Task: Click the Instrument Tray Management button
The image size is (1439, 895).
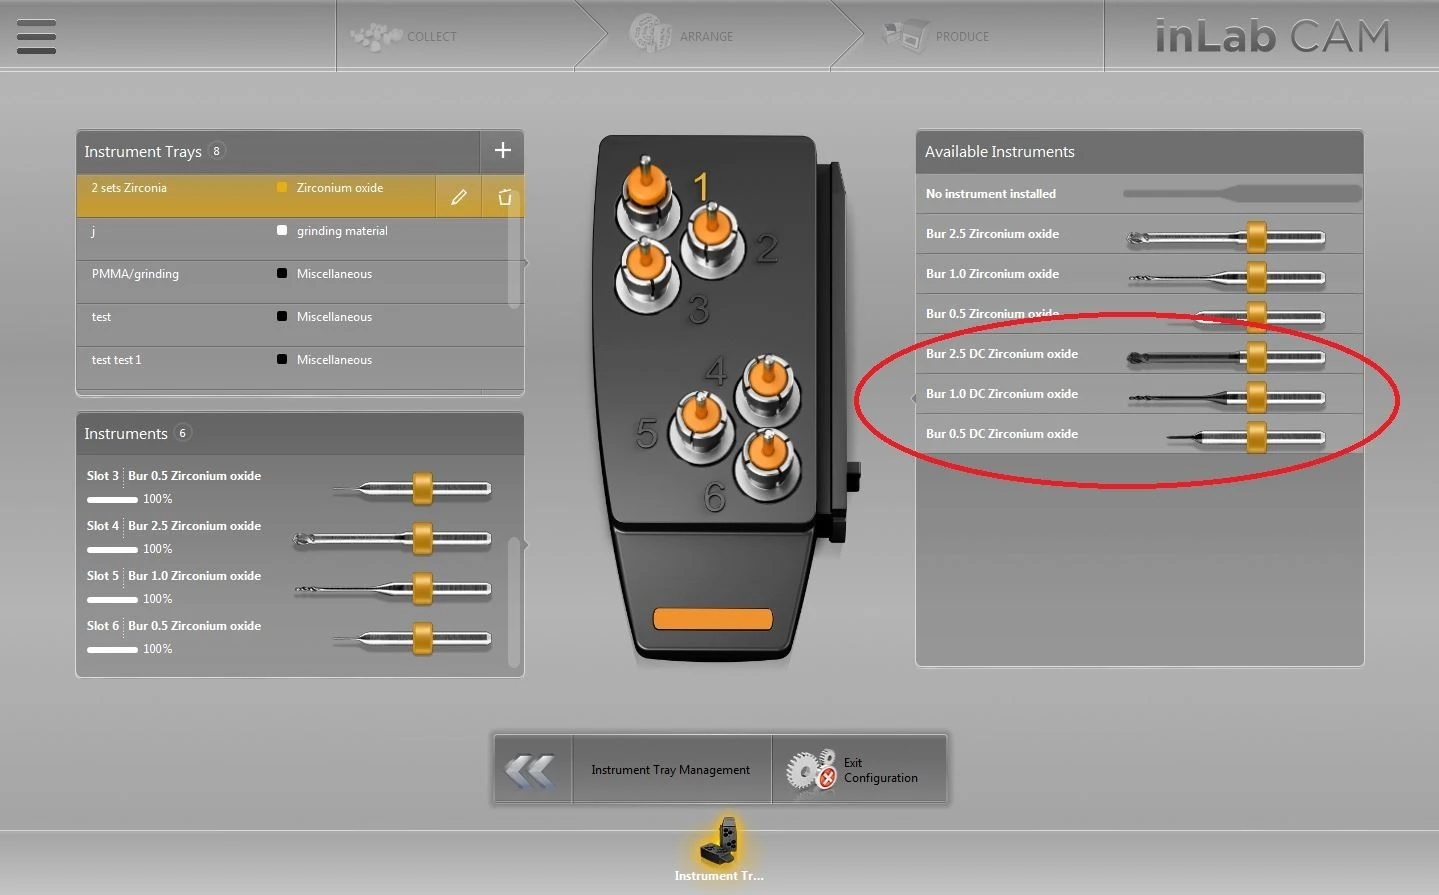Action: point(670,770)
